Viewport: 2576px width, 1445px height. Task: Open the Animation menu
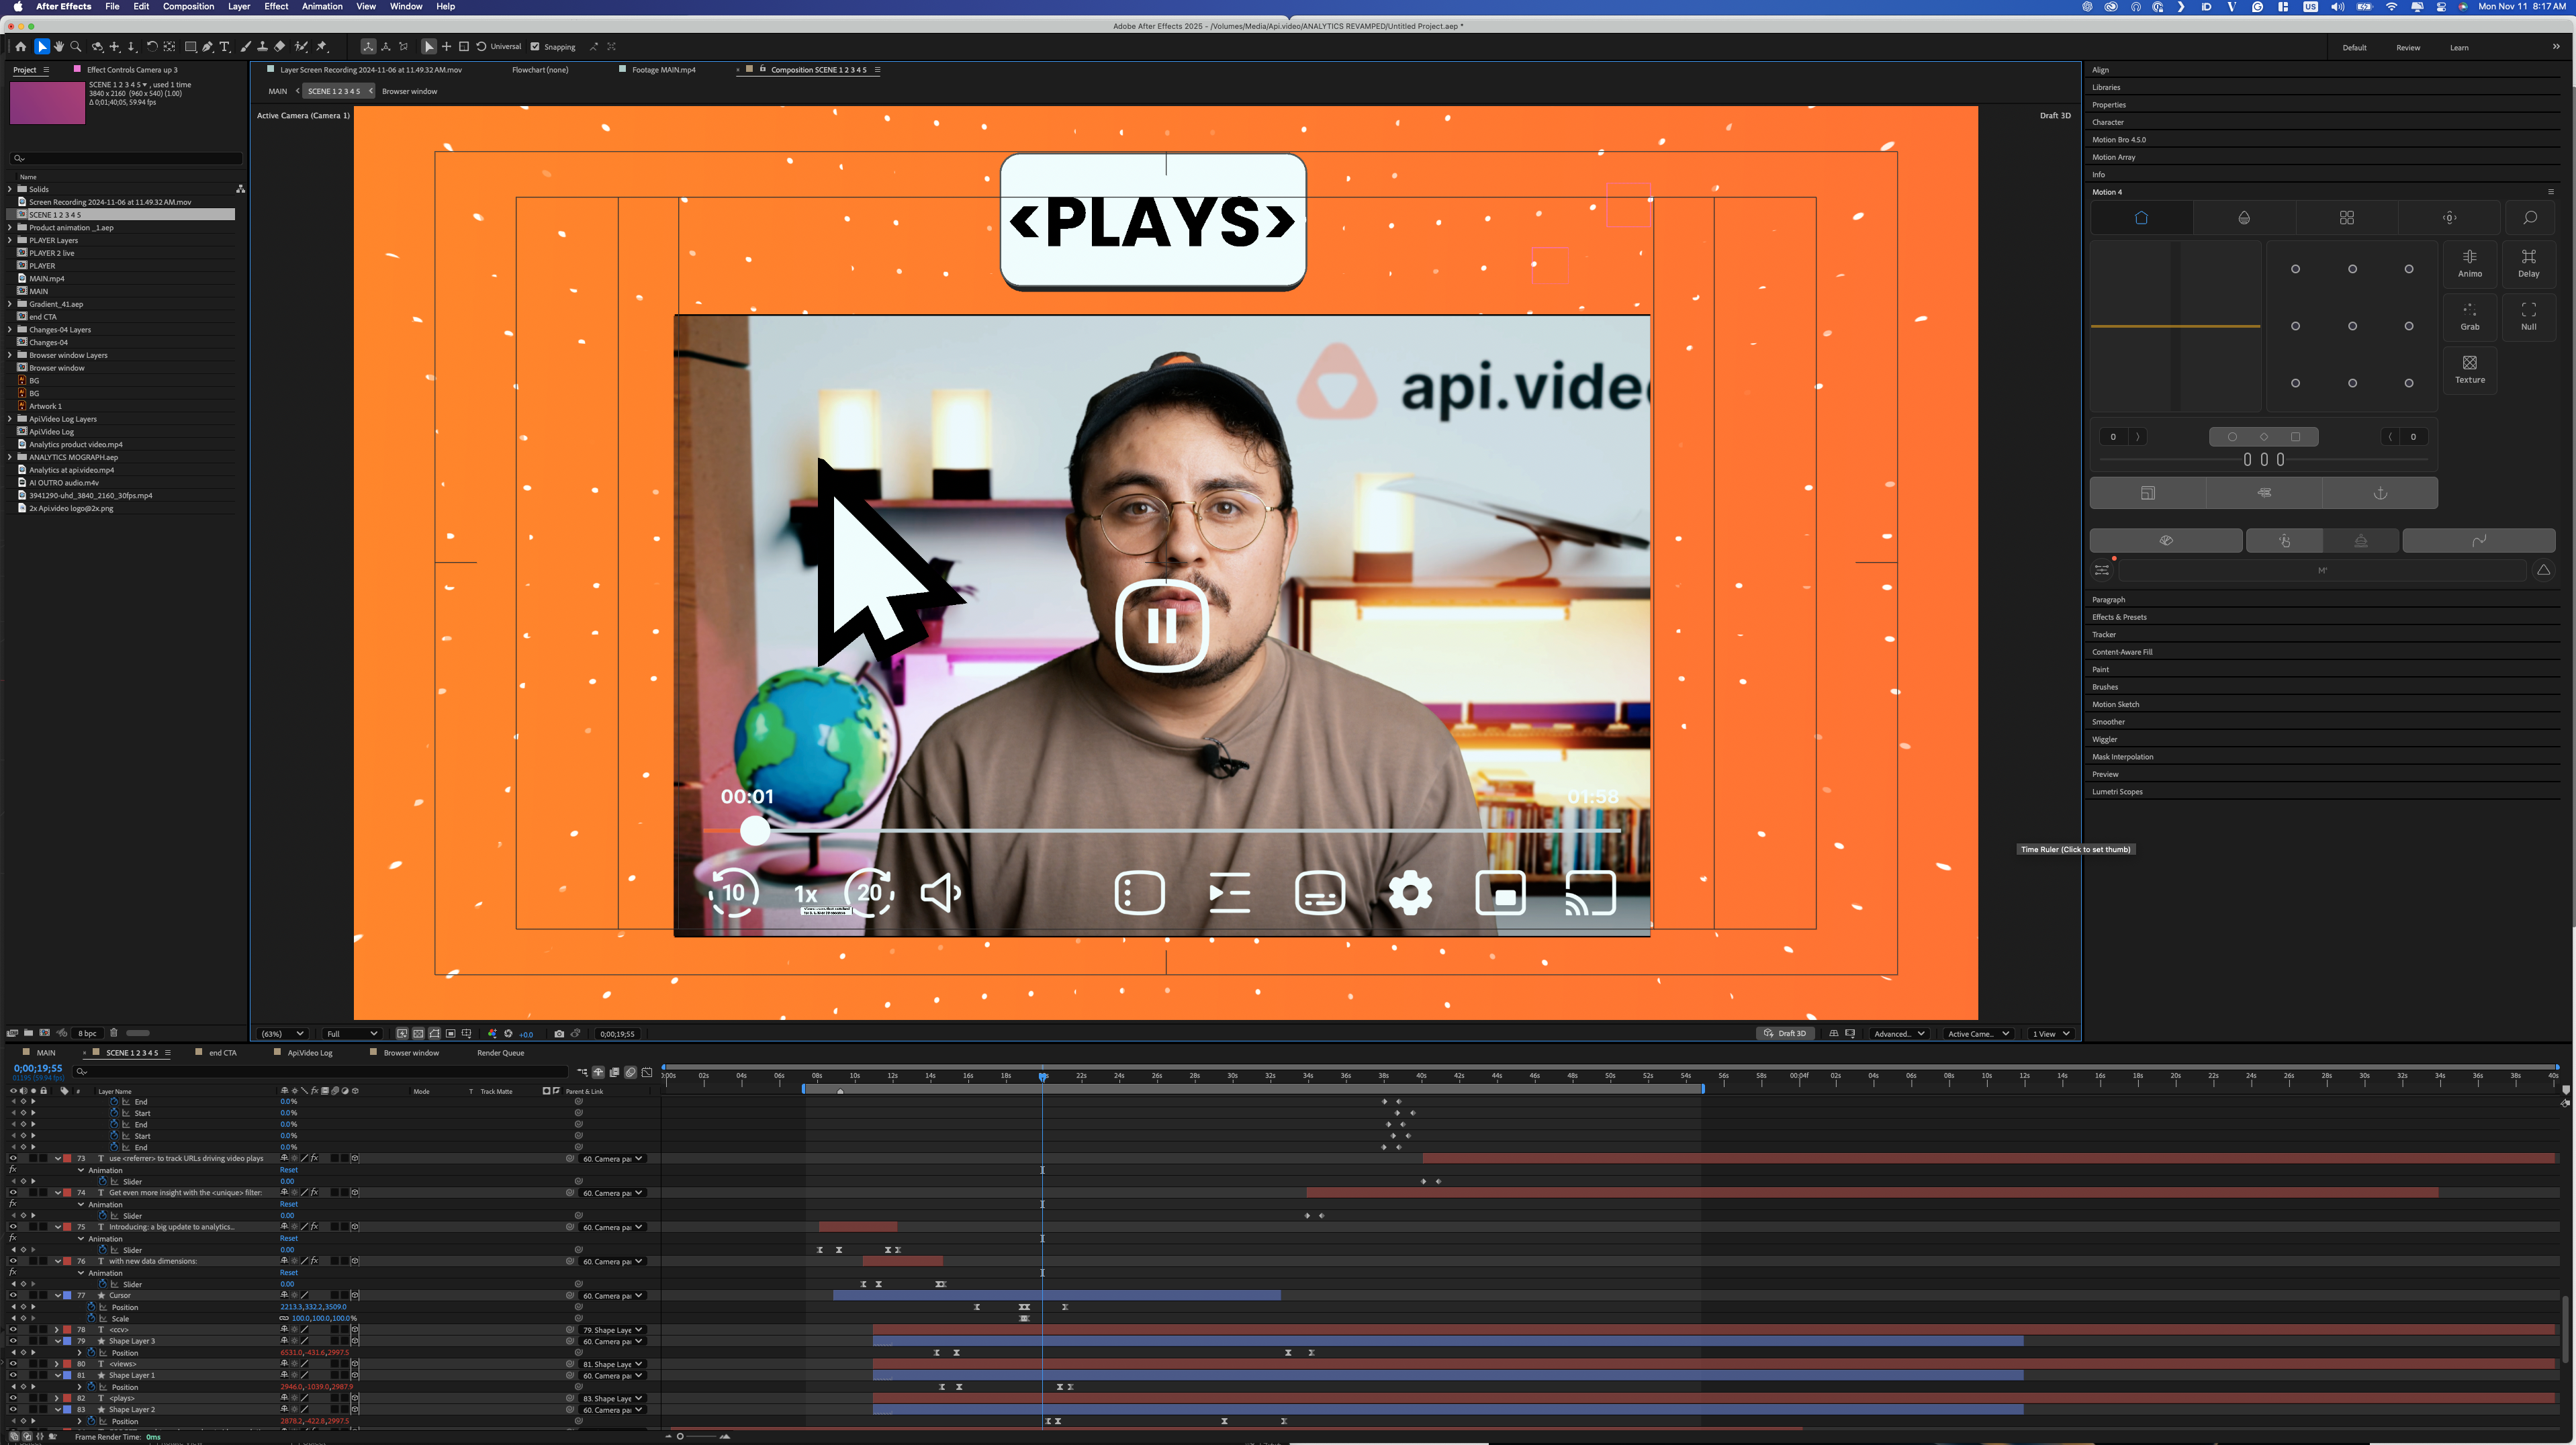coord(322,6)
